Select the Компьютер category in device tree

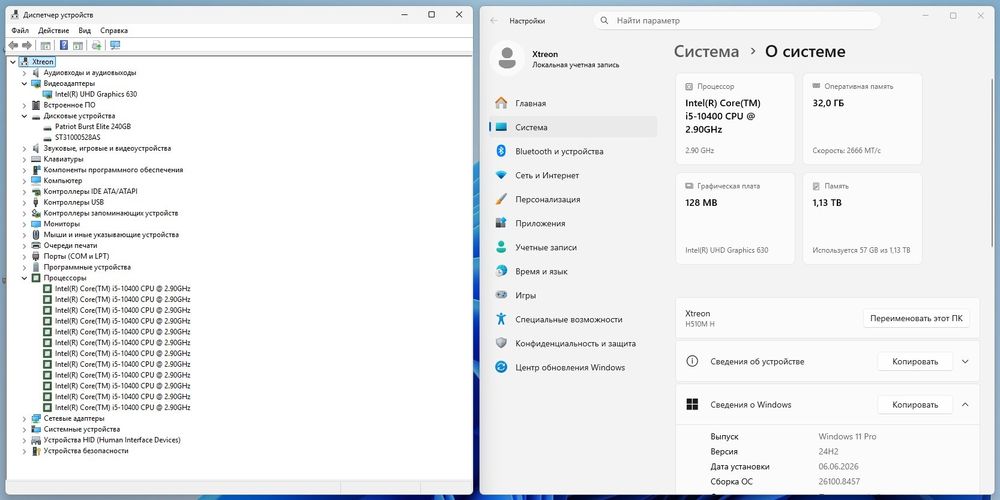coord(62,180)
